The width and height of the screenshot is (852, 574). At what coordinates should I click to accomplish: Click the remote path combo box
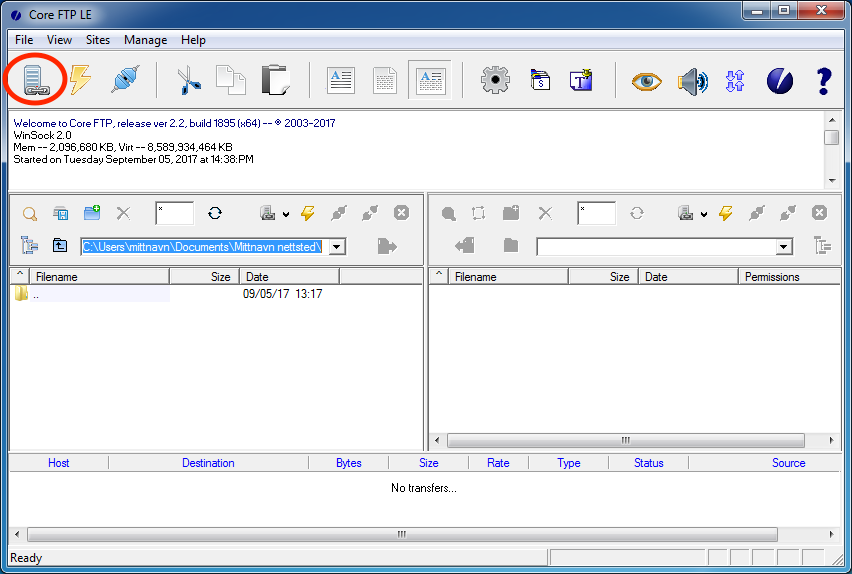[664, 247]
